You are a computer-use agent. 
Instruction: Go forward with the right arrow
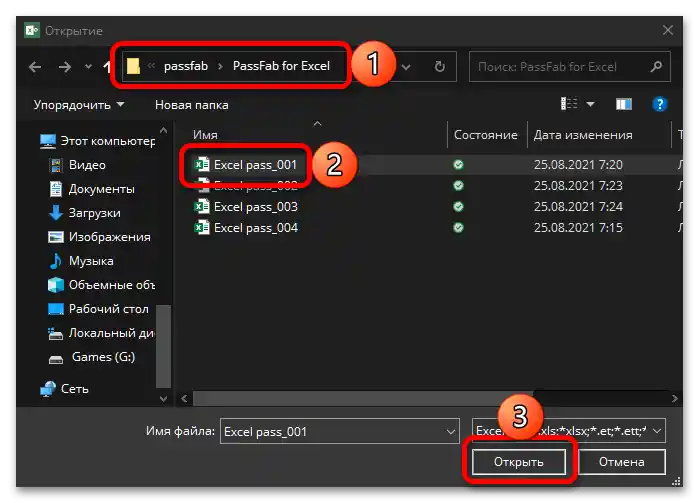tap(65, 67)
